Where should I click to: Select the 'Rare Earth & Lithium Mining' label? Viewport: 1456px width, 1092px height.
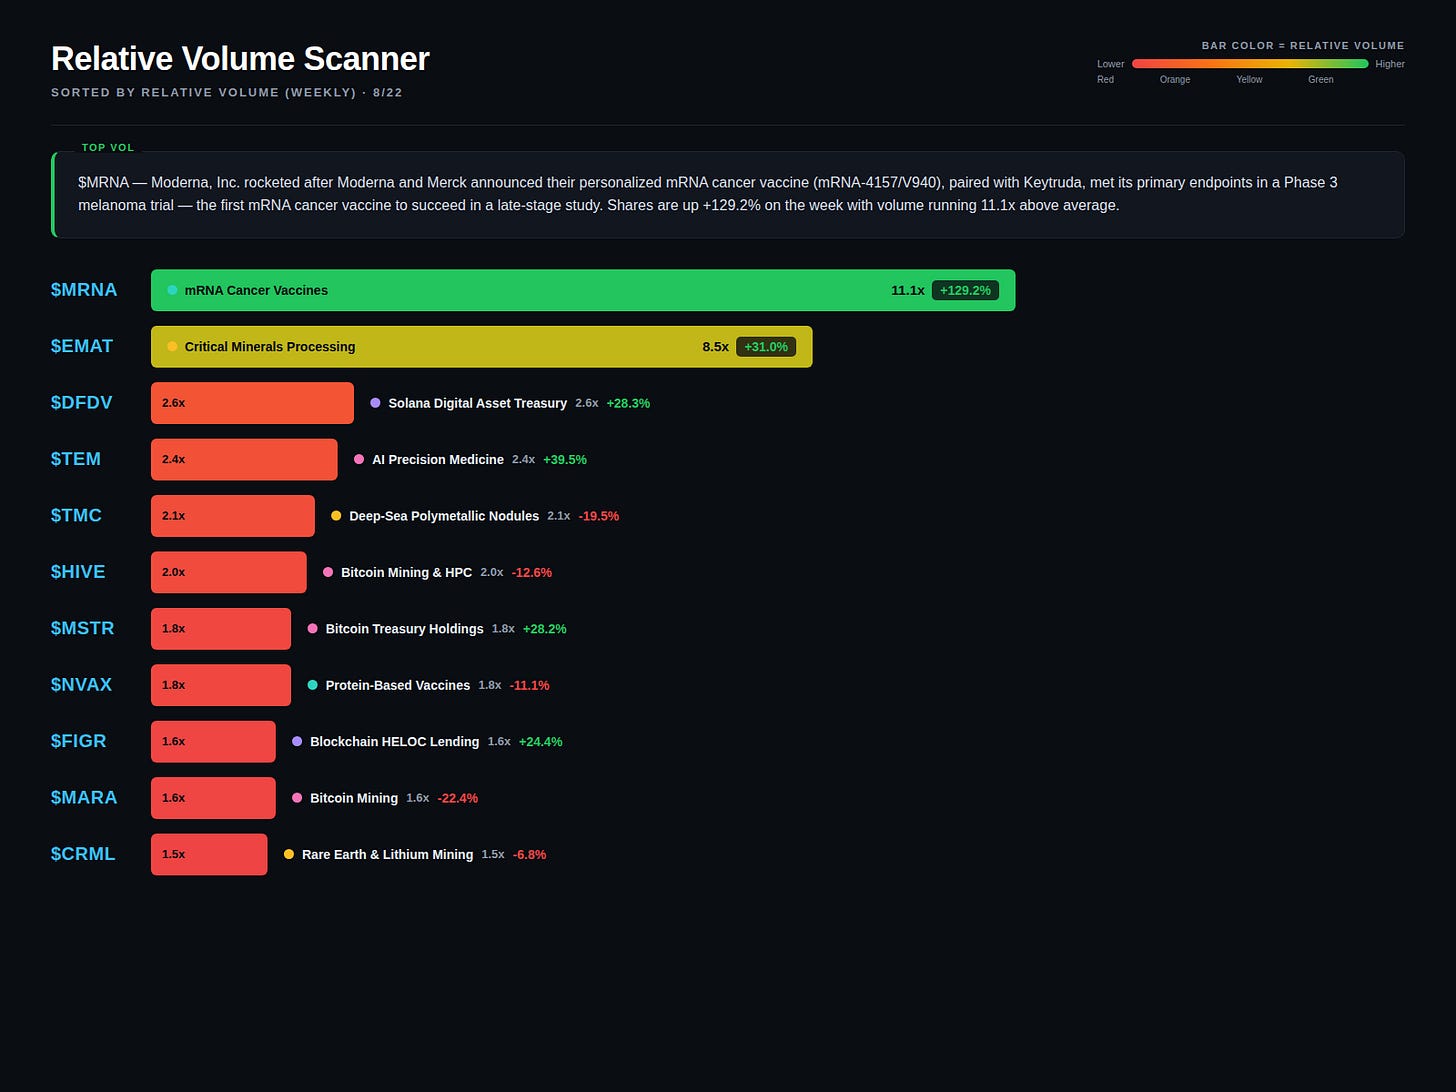click(388, 854)
